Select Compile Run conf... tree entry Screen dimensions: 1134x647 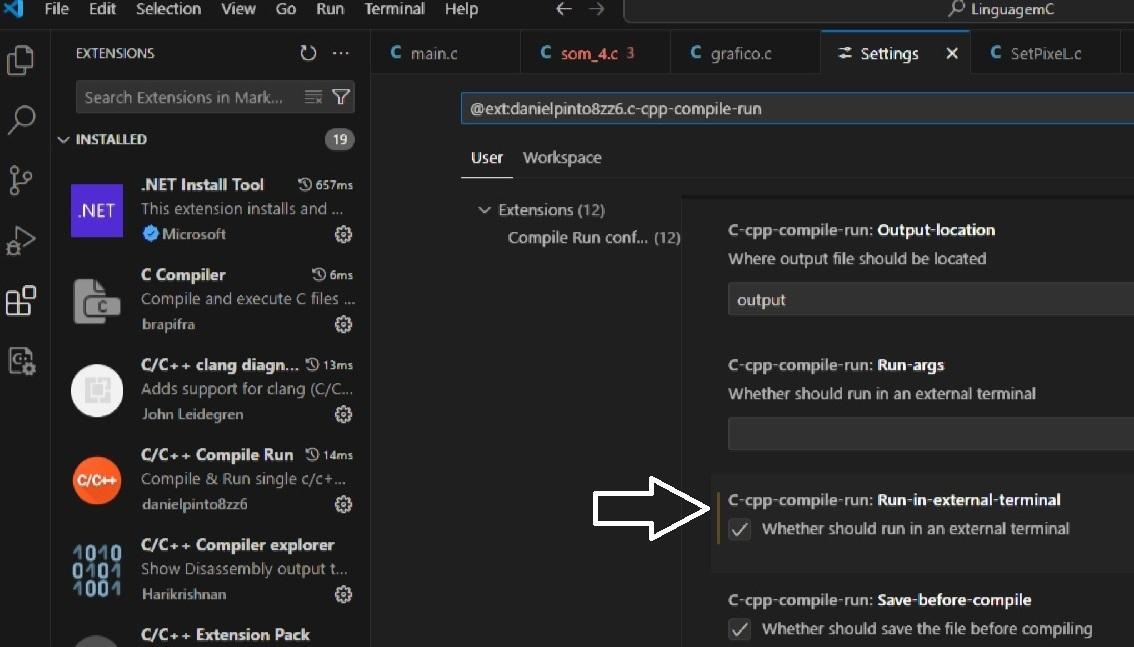tap(593, 238)
